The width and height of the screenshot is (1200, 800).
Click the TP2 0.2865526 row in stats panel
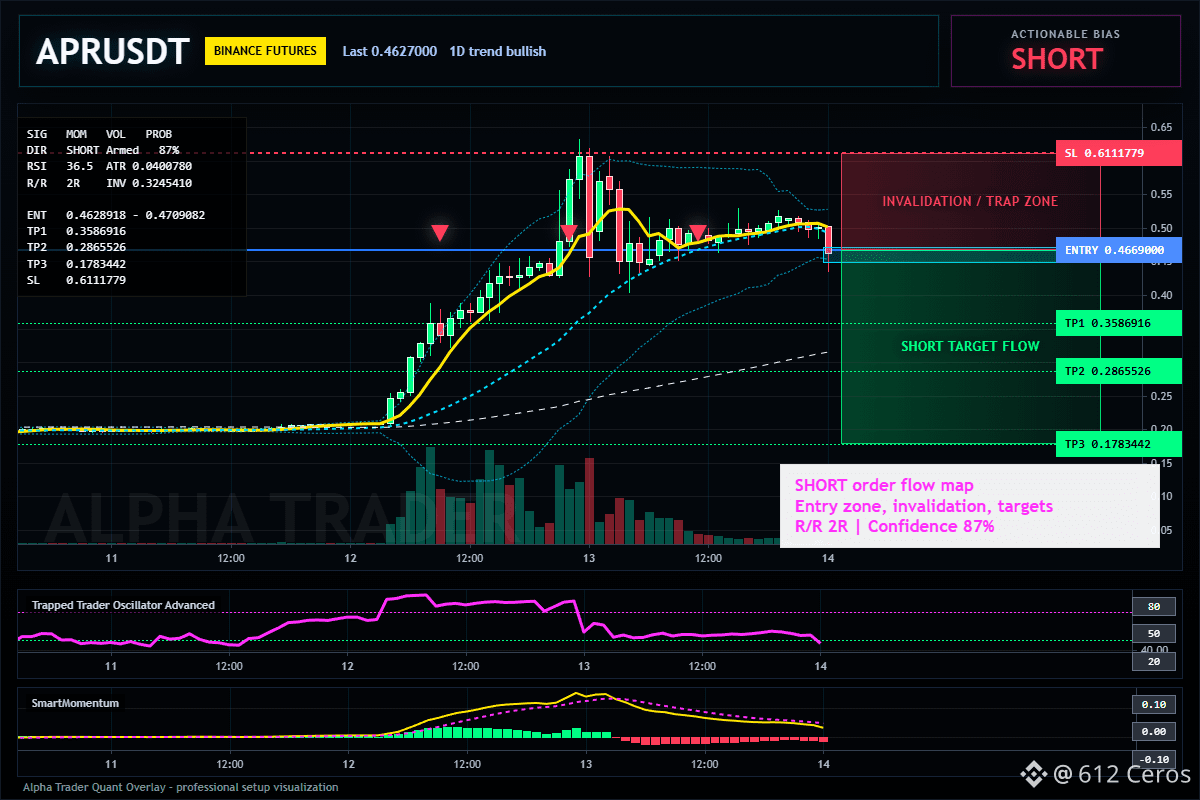[77, 247]
